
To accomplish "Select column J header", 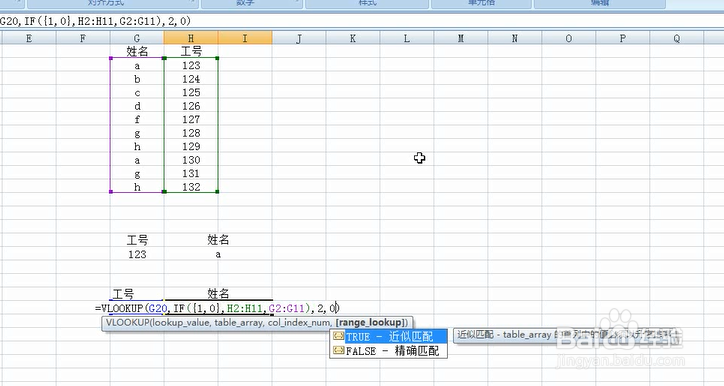I will [x=299, y=38].
